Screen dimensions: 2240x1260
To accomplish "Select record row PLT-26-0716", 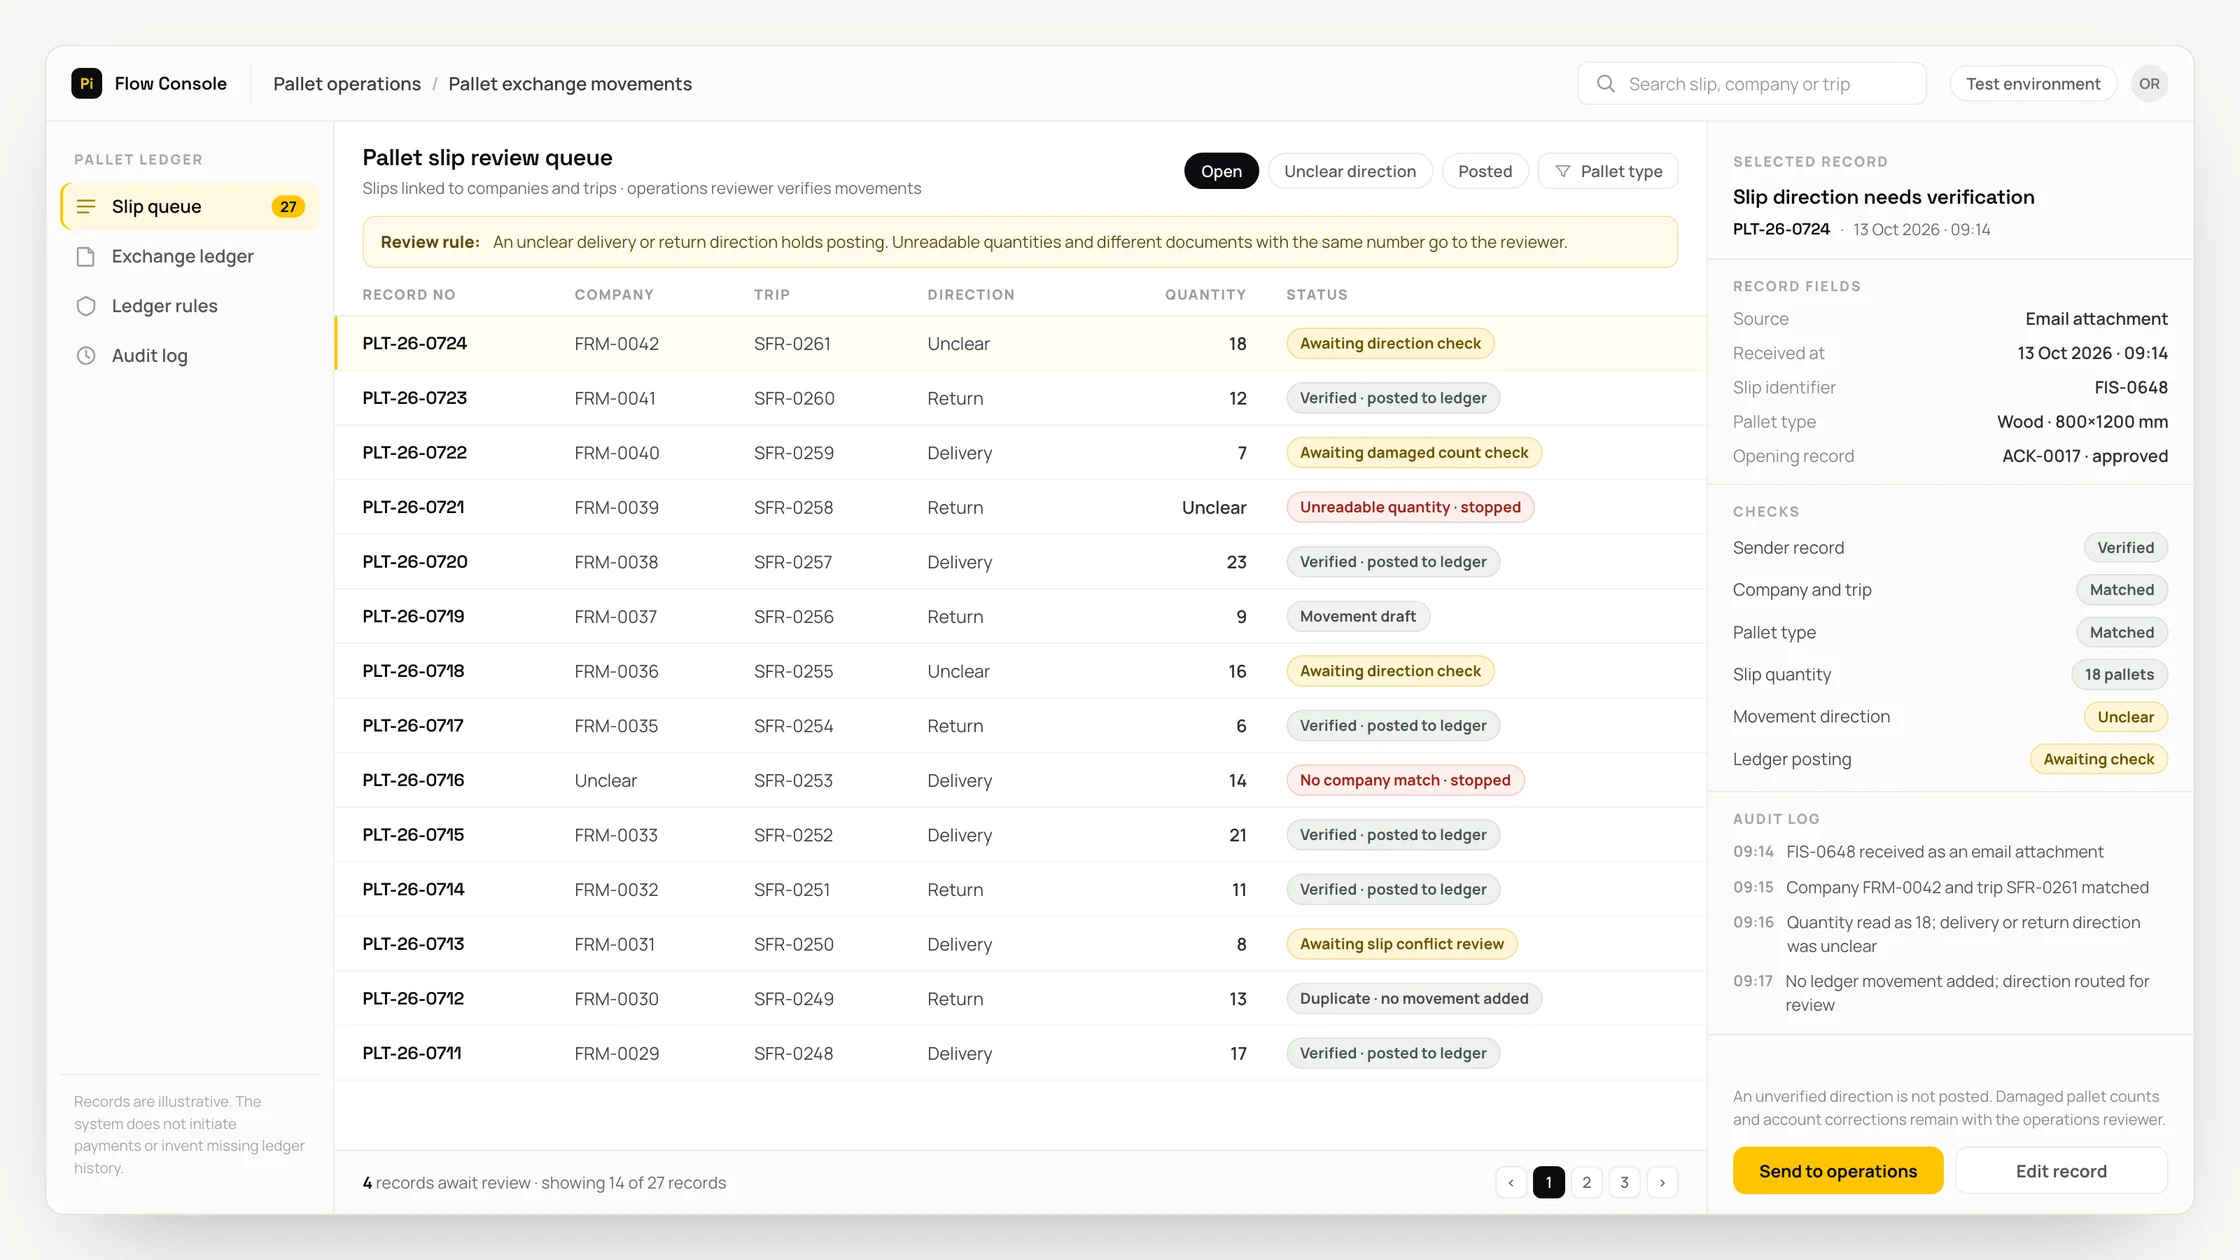I will (x=1020, y=780).
